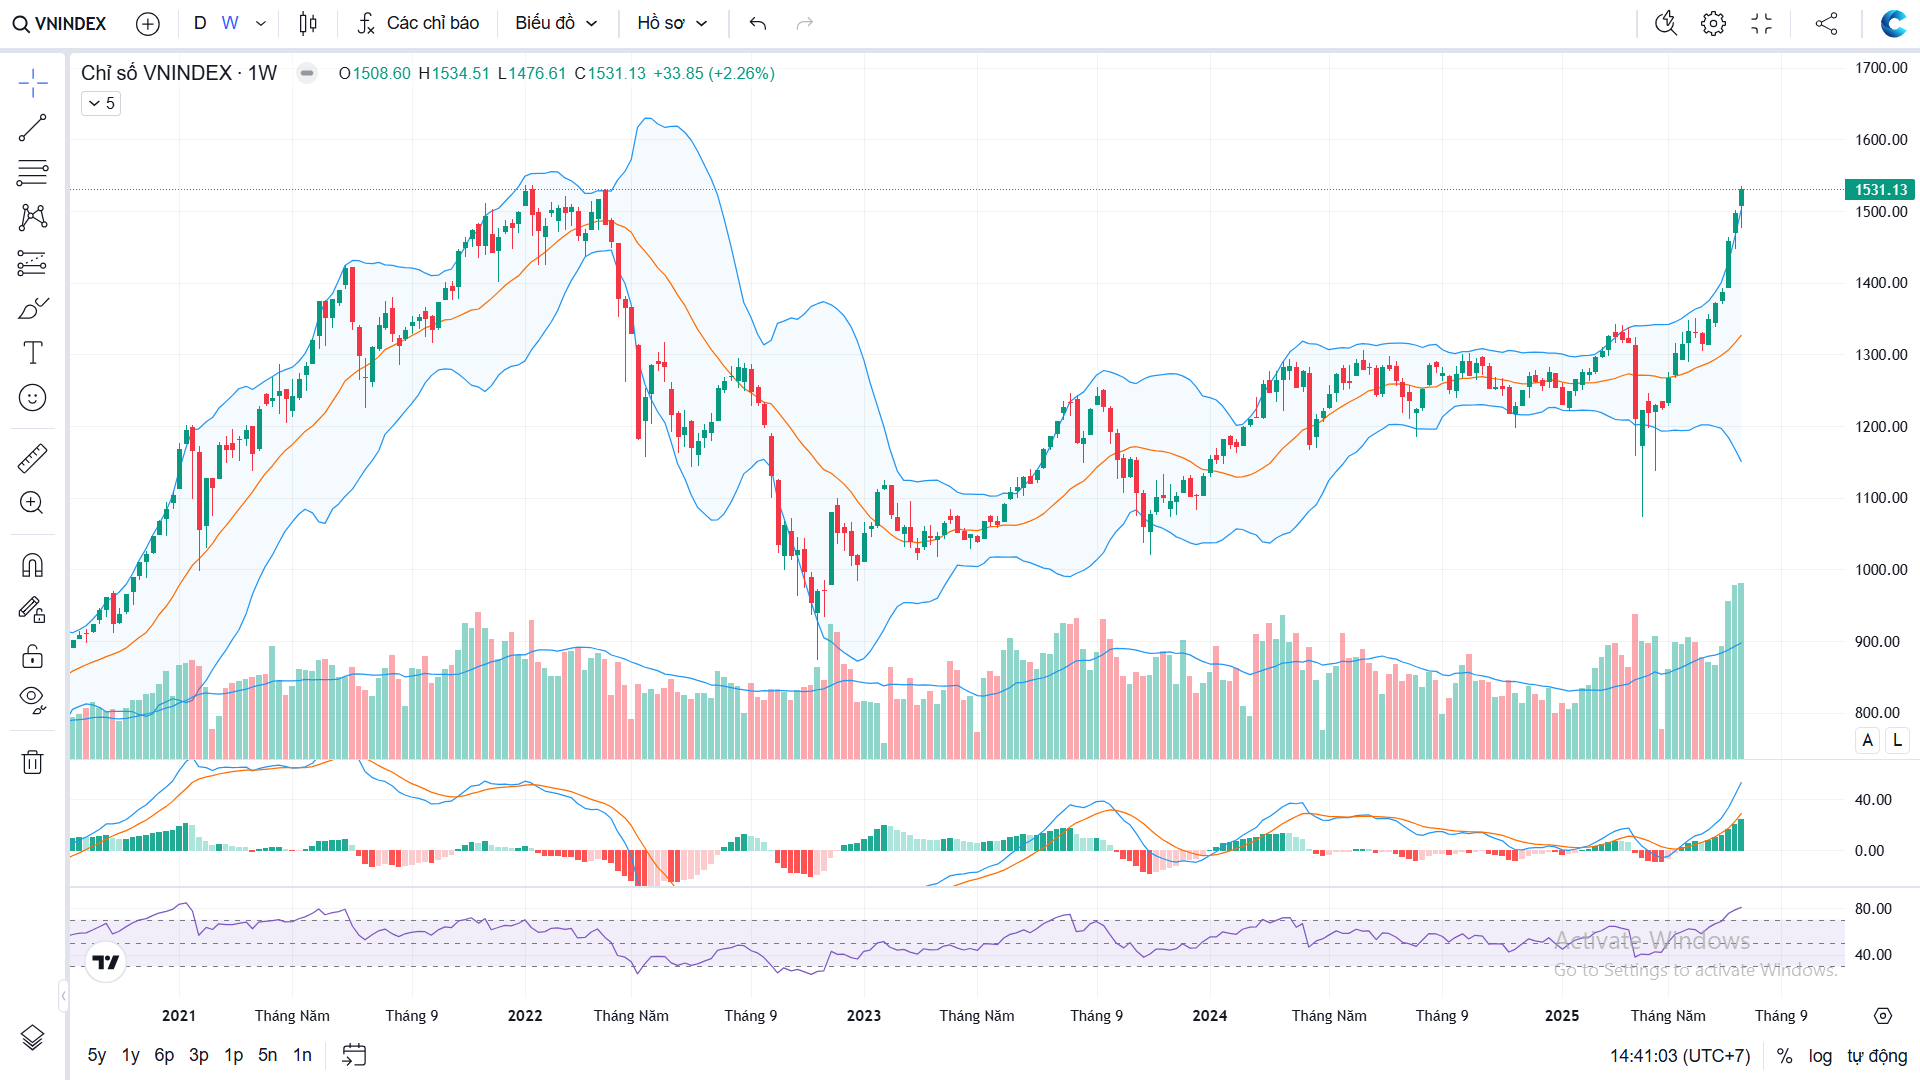
Task: Select the trend line drawing tool
Action: (x=32, y=128)
